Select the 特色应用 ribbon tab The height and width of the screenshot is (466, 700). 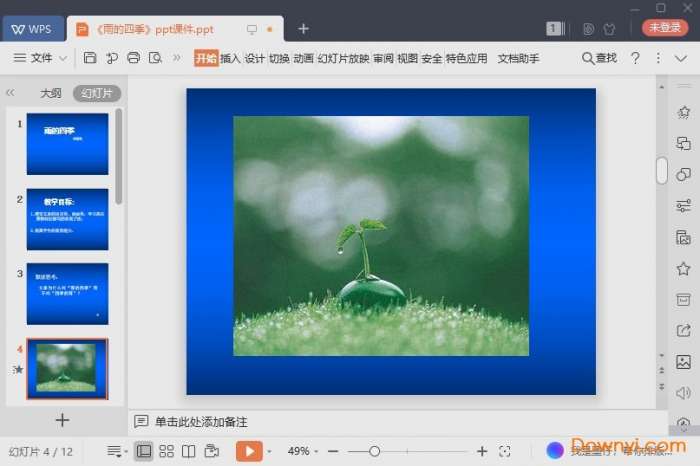[467, 58]
